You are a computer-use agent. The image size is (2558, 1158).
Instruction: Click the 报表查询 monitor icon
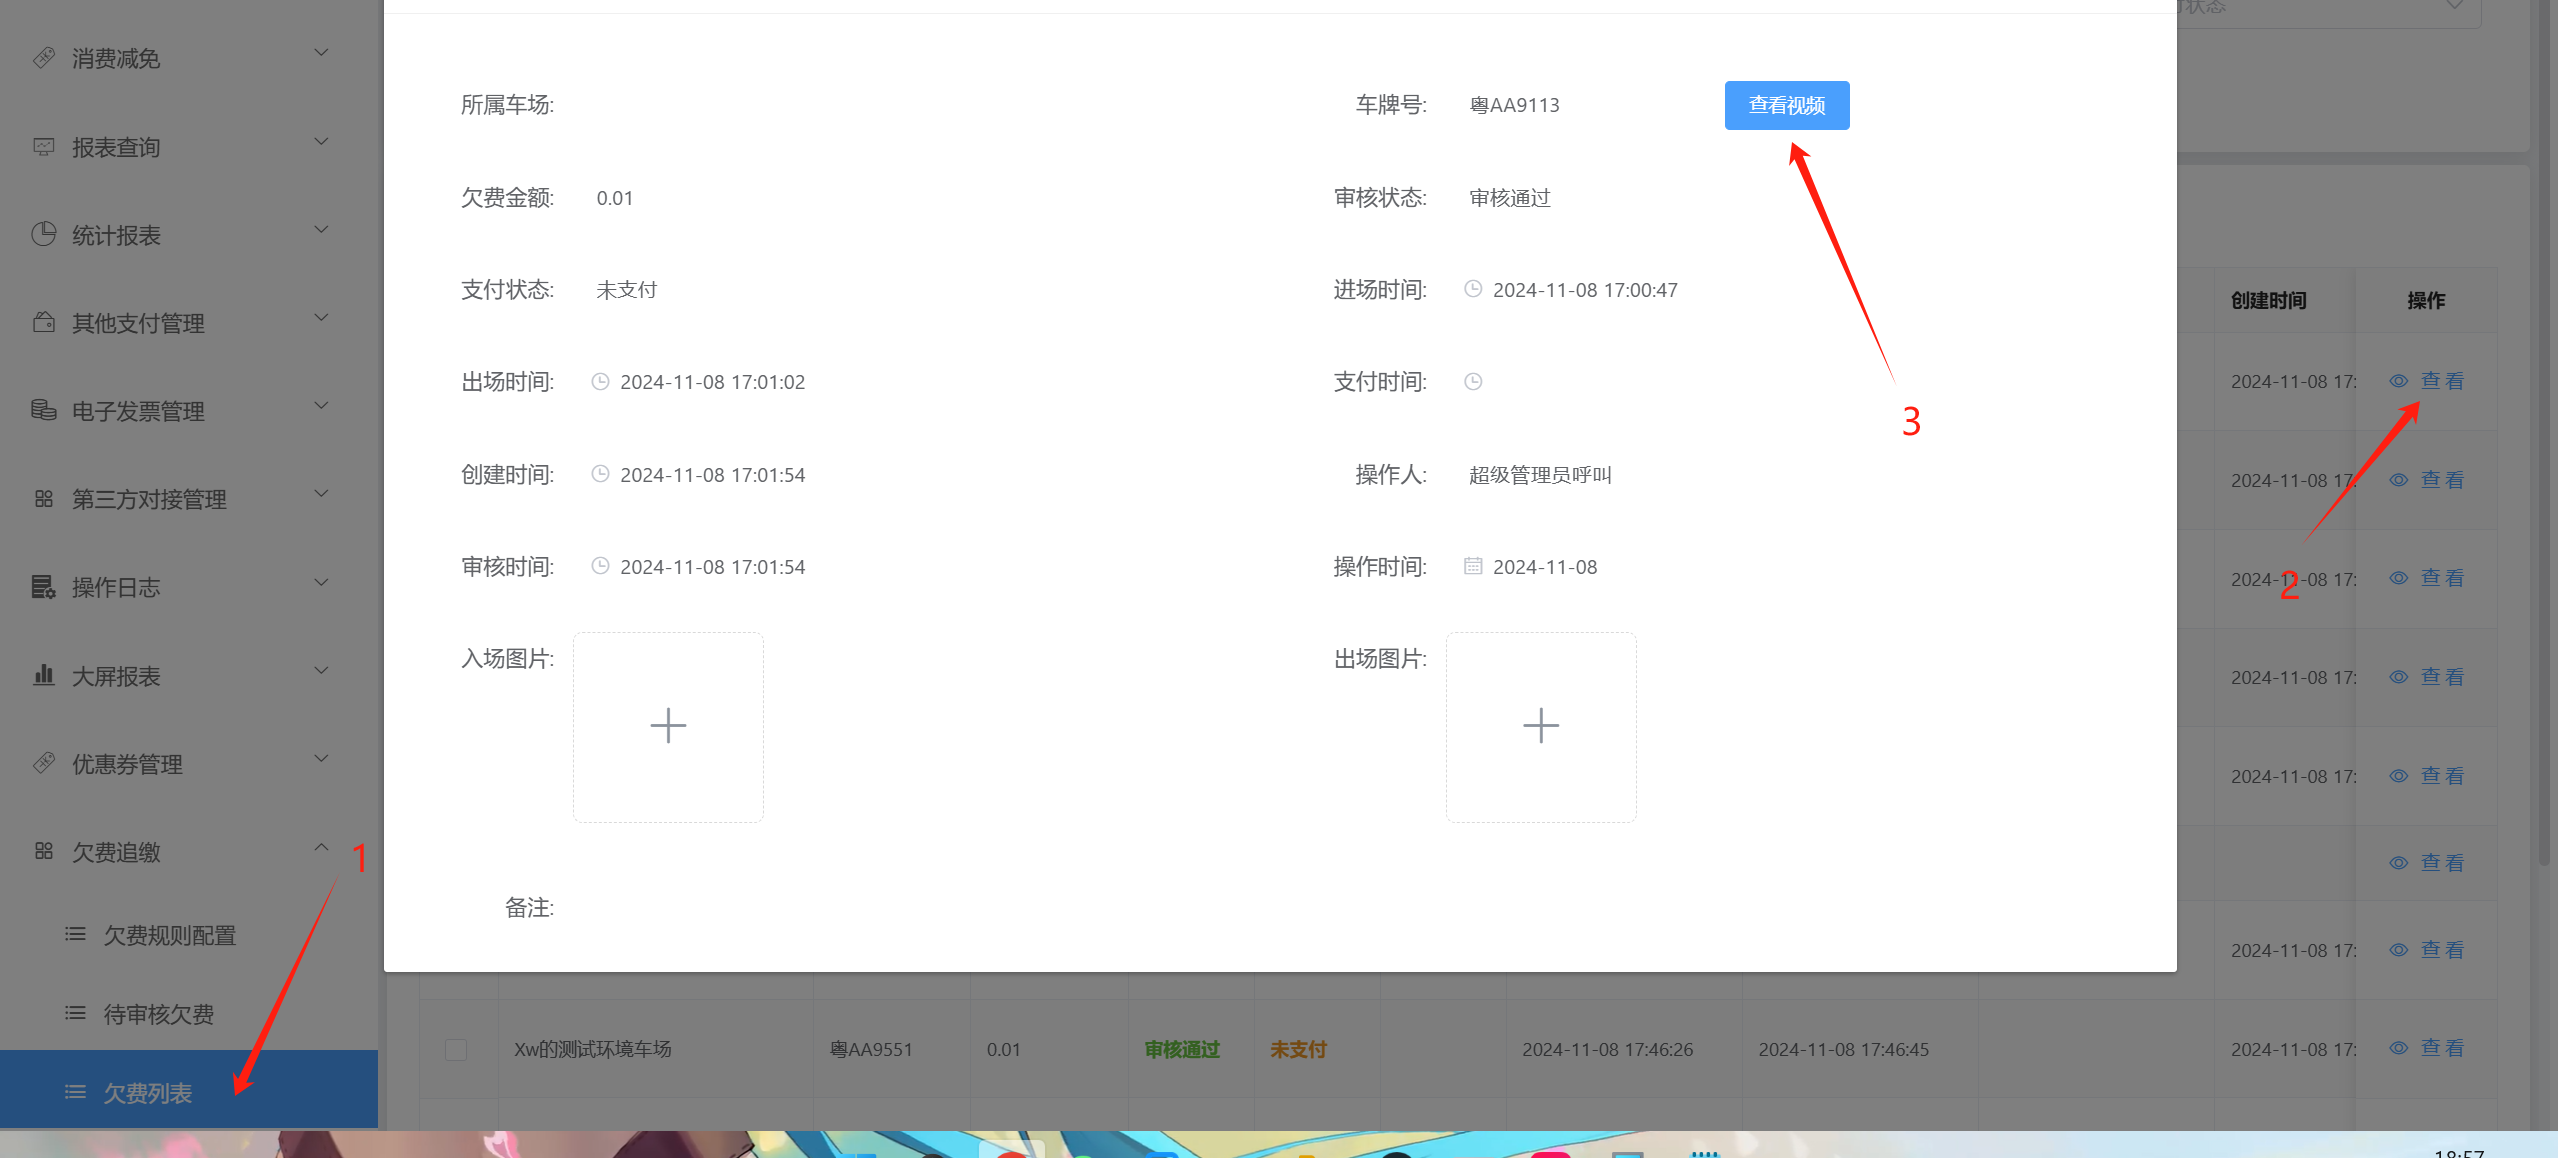click(43, 146)
